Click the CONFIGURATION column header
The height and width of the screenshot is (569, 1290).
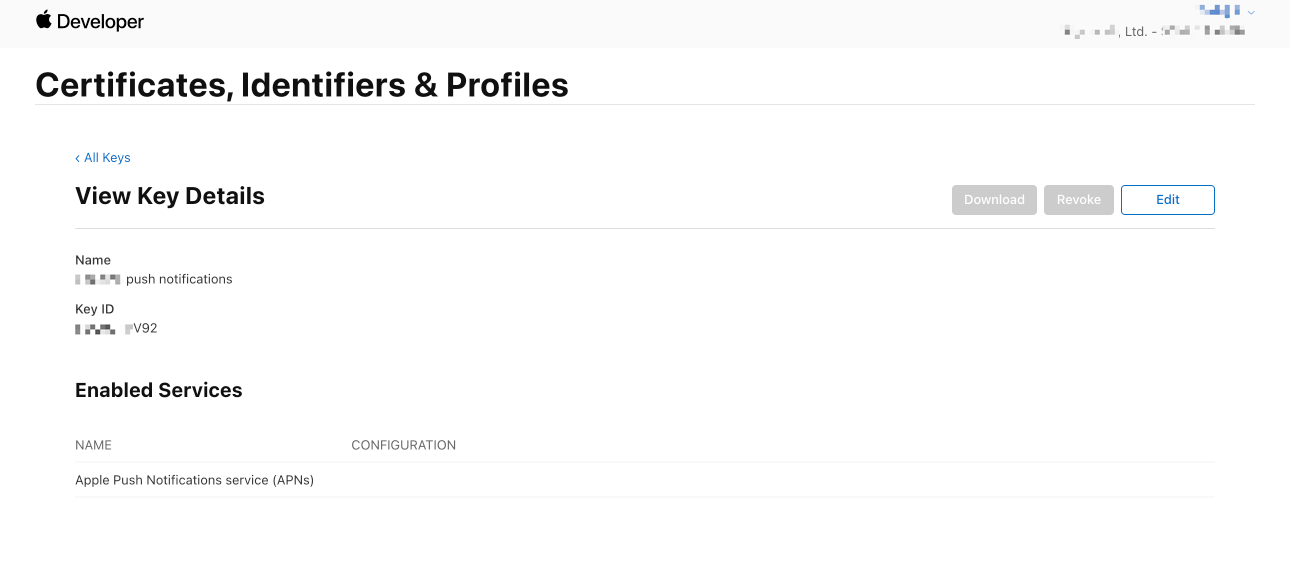point(403,445)
